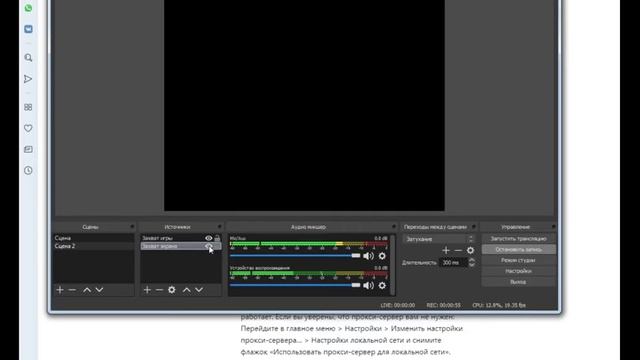This screenshot has width=640, height=360.
Task: Open Настройки in the controls panel
Action: 518,271
